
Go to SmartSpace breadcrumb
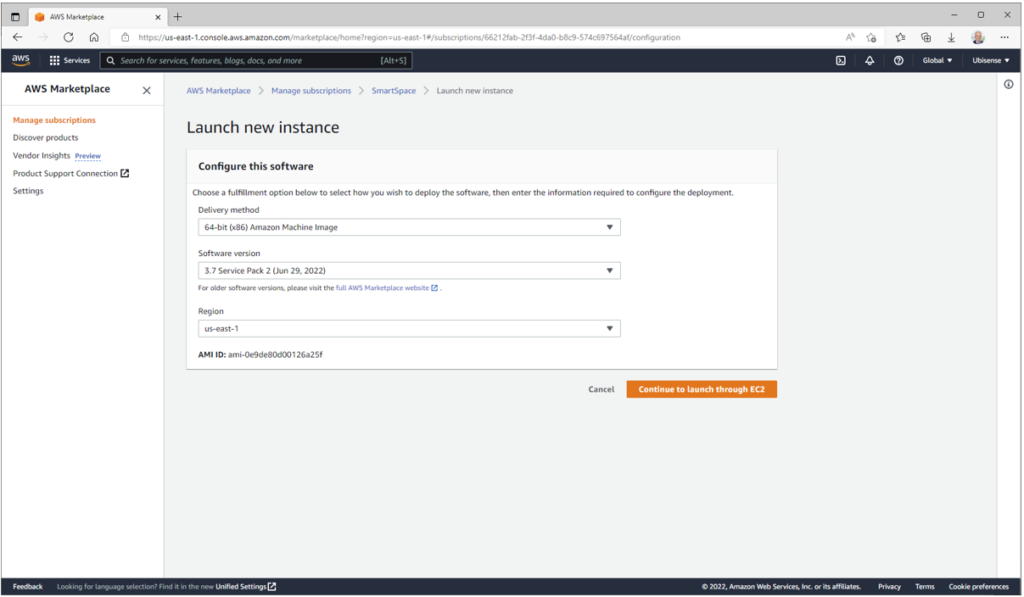(394, 91)
